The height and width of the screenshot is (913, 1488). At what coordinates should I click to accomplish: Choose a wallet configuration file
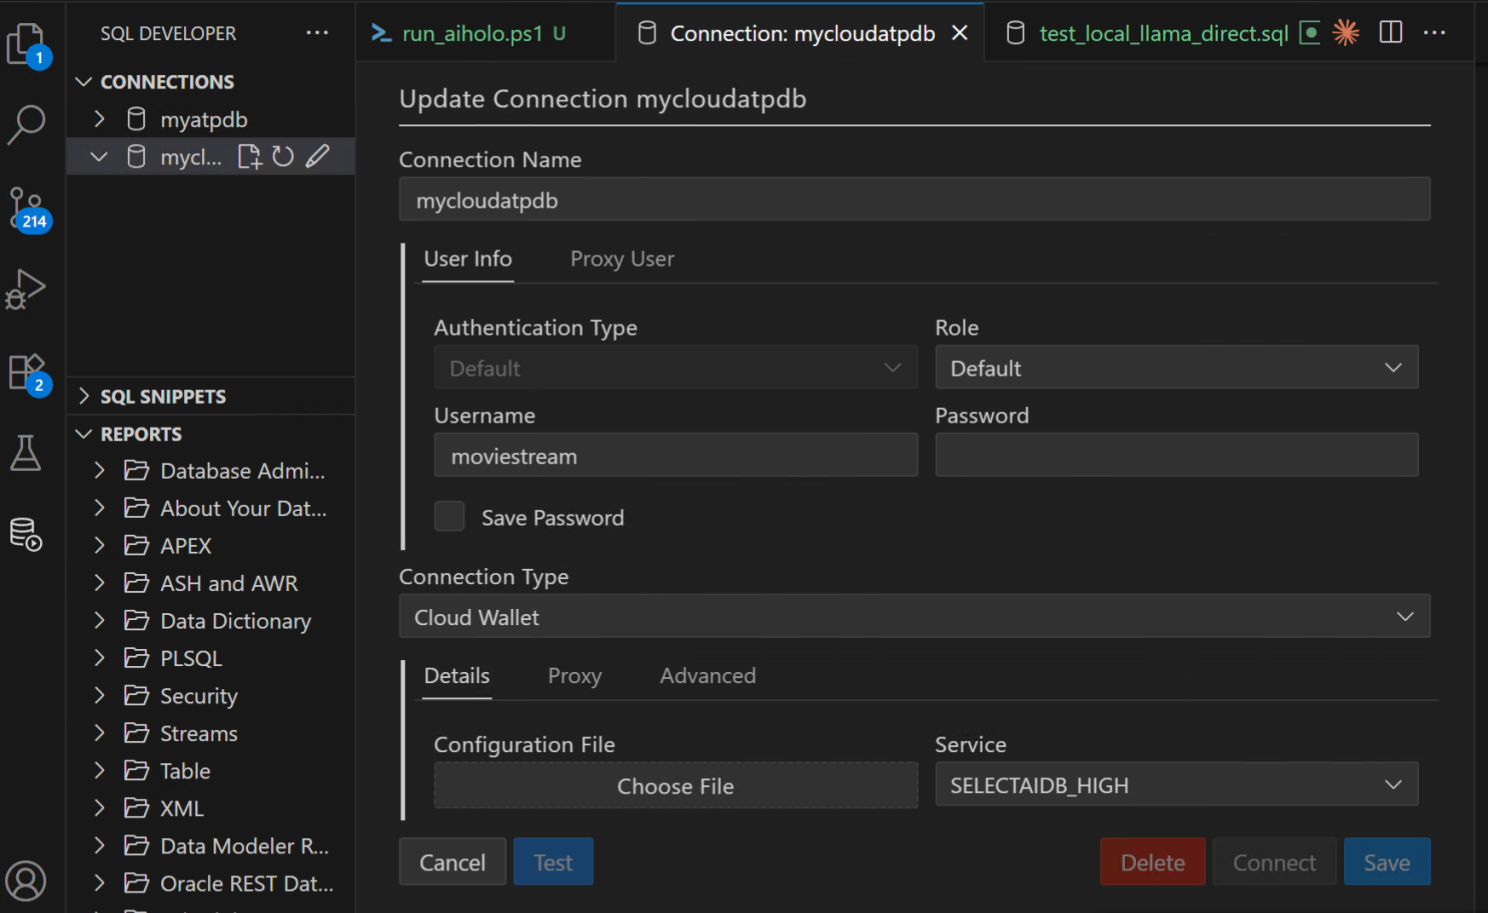coord(675,786)
